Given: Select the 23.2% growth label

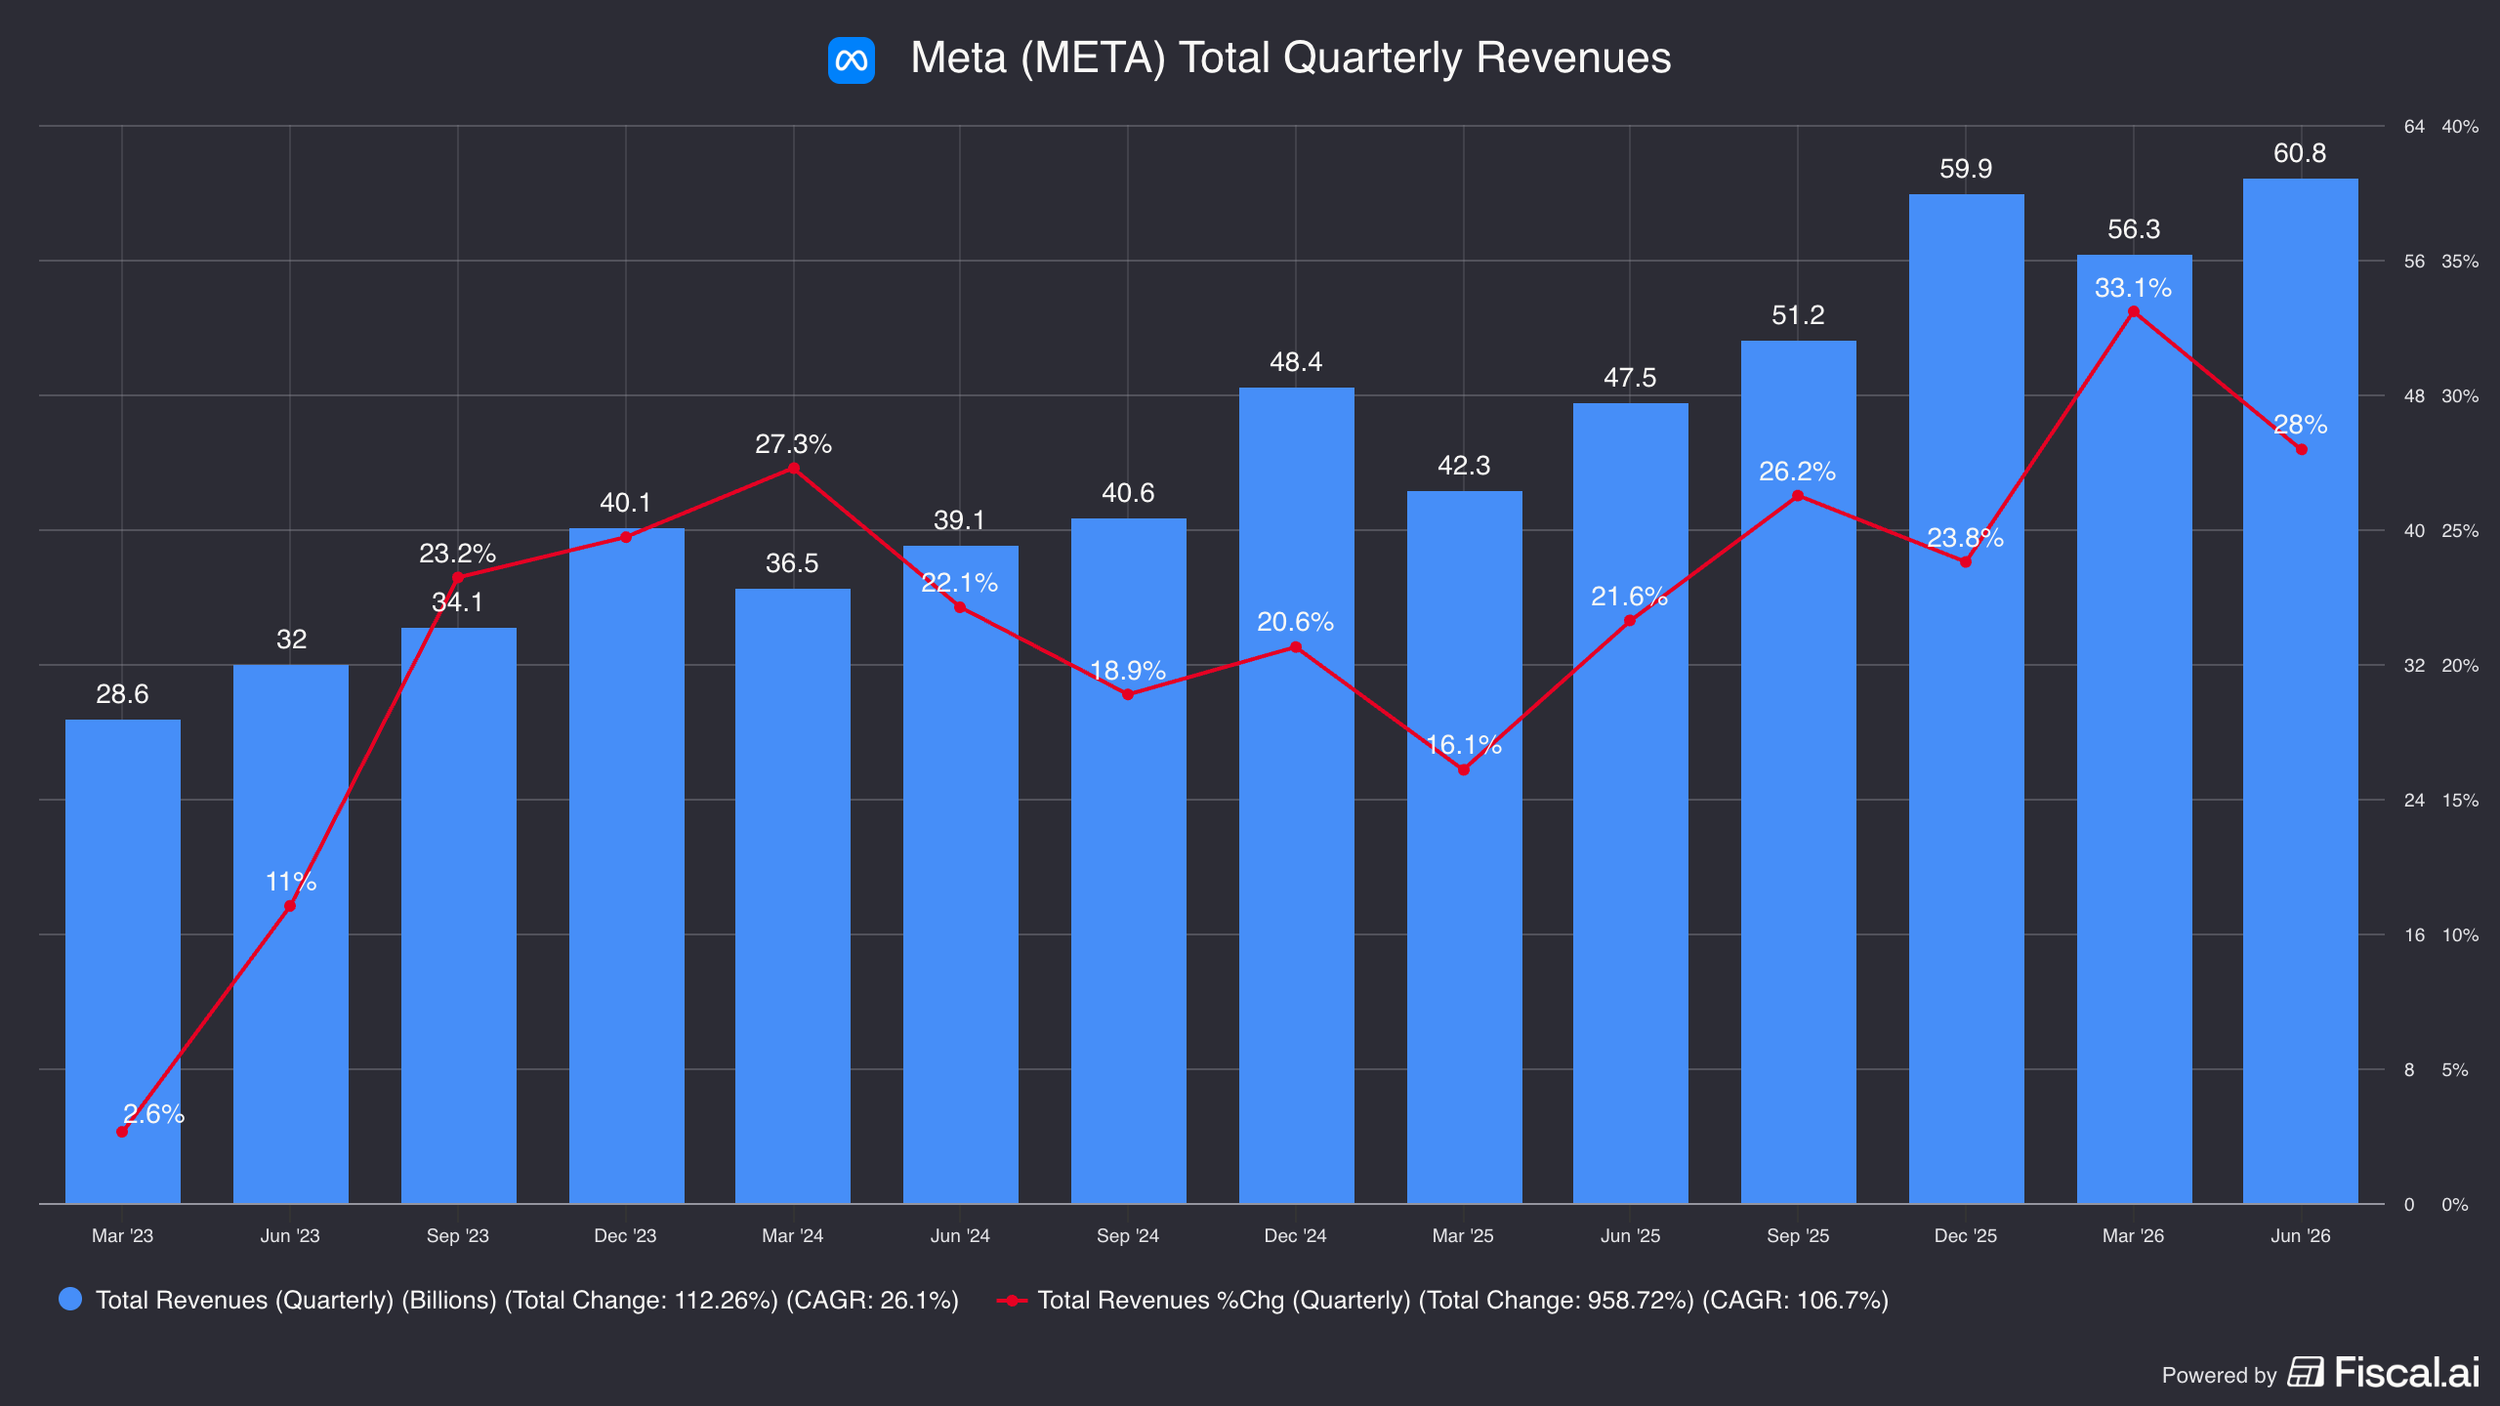Looking at the screenshot, I should tap(458, 554).
